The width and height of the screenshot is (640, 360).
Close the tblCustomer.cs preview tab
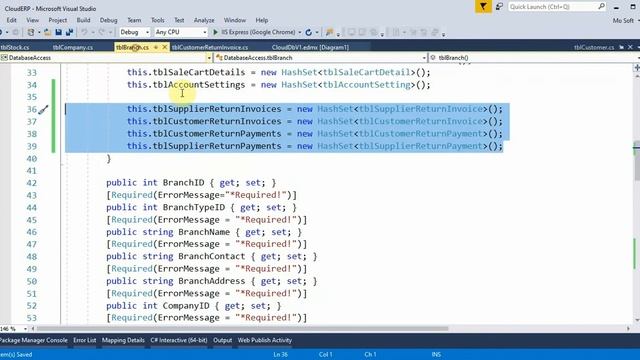click(x=630, y=47)
